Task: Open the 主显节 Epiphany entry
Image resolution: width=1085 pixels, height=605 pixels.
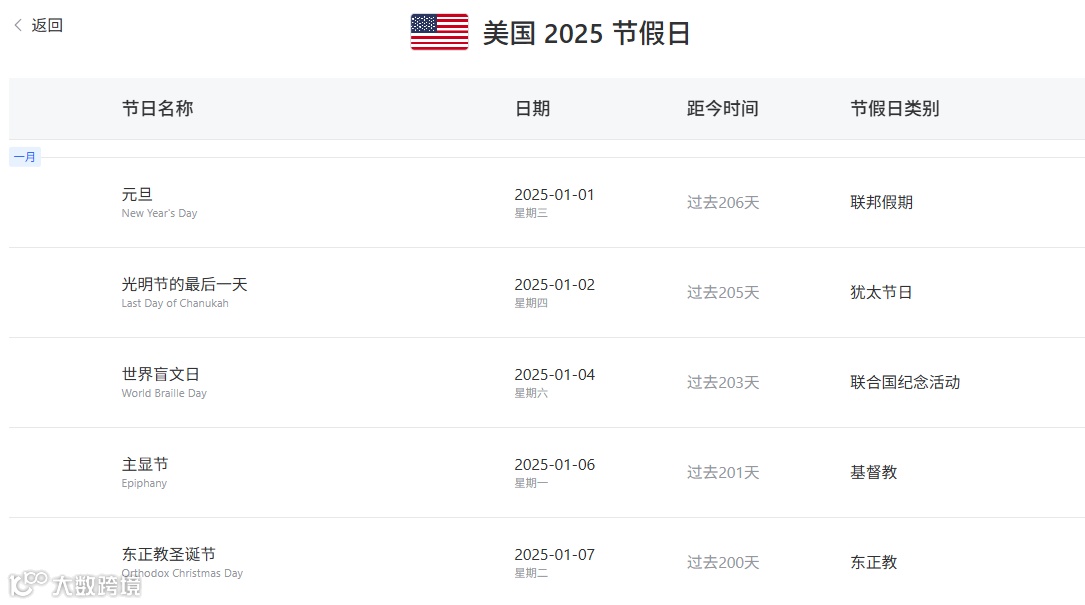Action: [547, 472]
